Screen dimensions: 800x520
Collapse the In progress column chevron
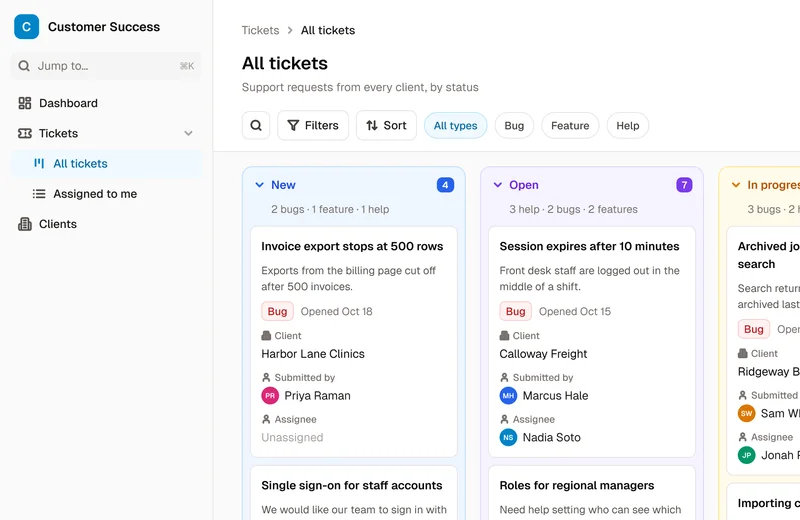[x=736, y=185]
